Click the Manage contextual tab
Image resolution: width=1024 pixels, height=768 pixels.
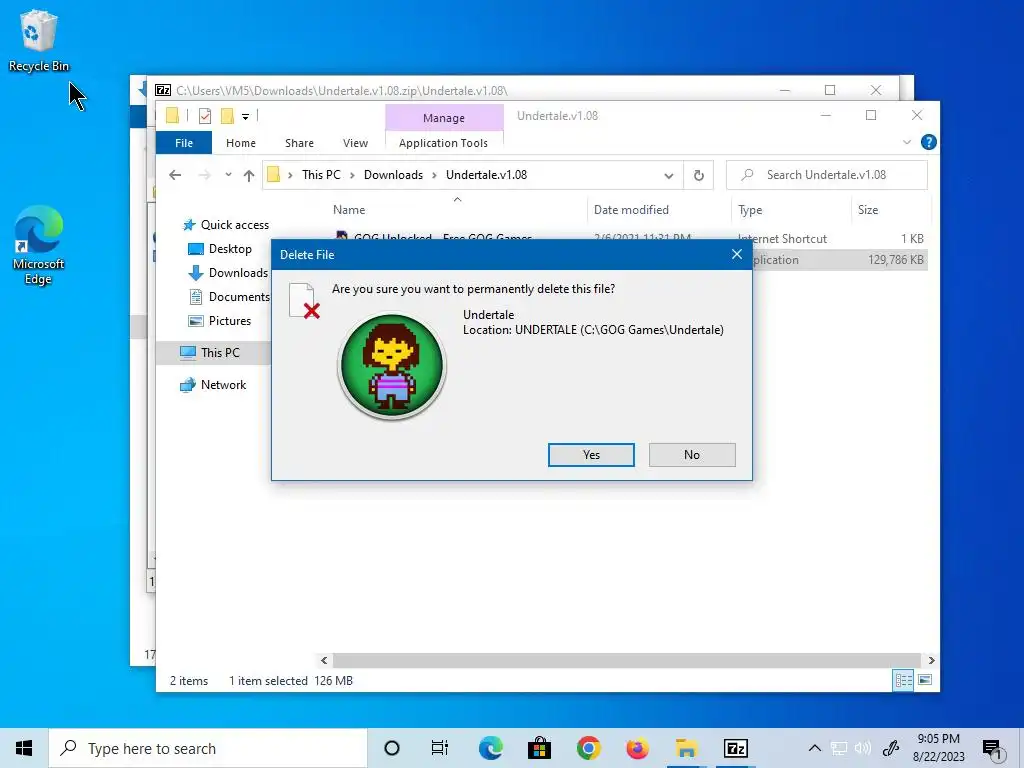[x=444, y=118]
